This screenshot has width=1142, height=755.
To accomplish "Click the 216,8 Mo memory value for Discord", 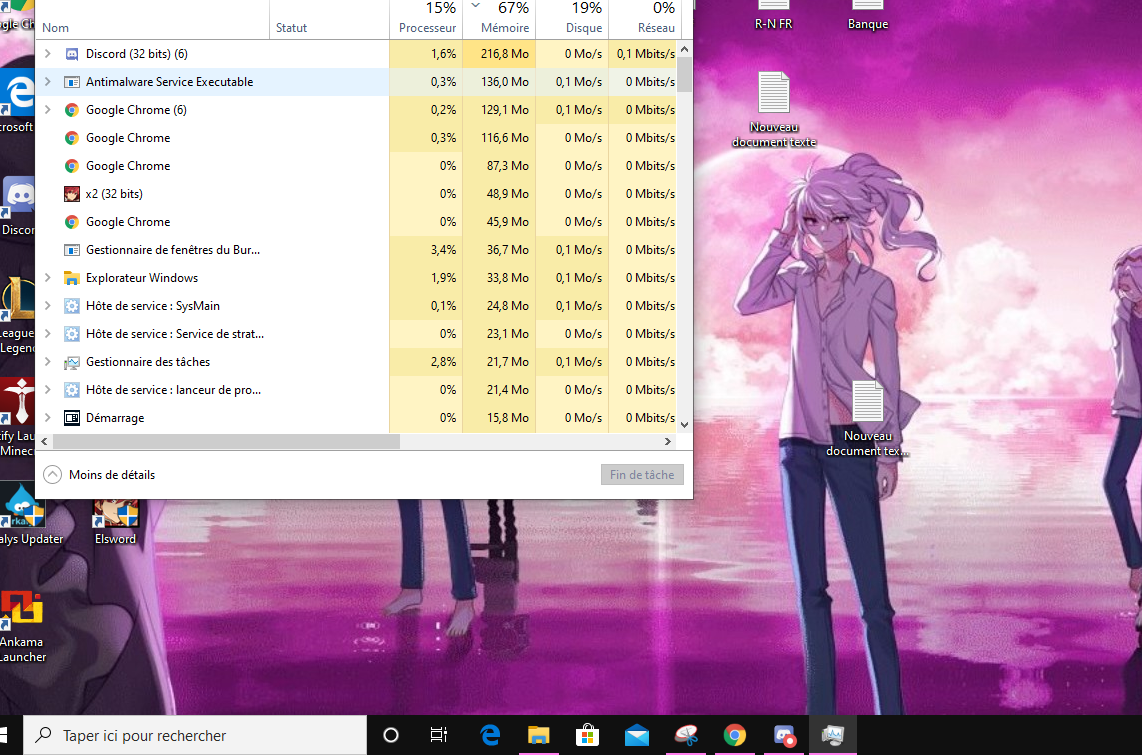I will click(x=505, y=54).
